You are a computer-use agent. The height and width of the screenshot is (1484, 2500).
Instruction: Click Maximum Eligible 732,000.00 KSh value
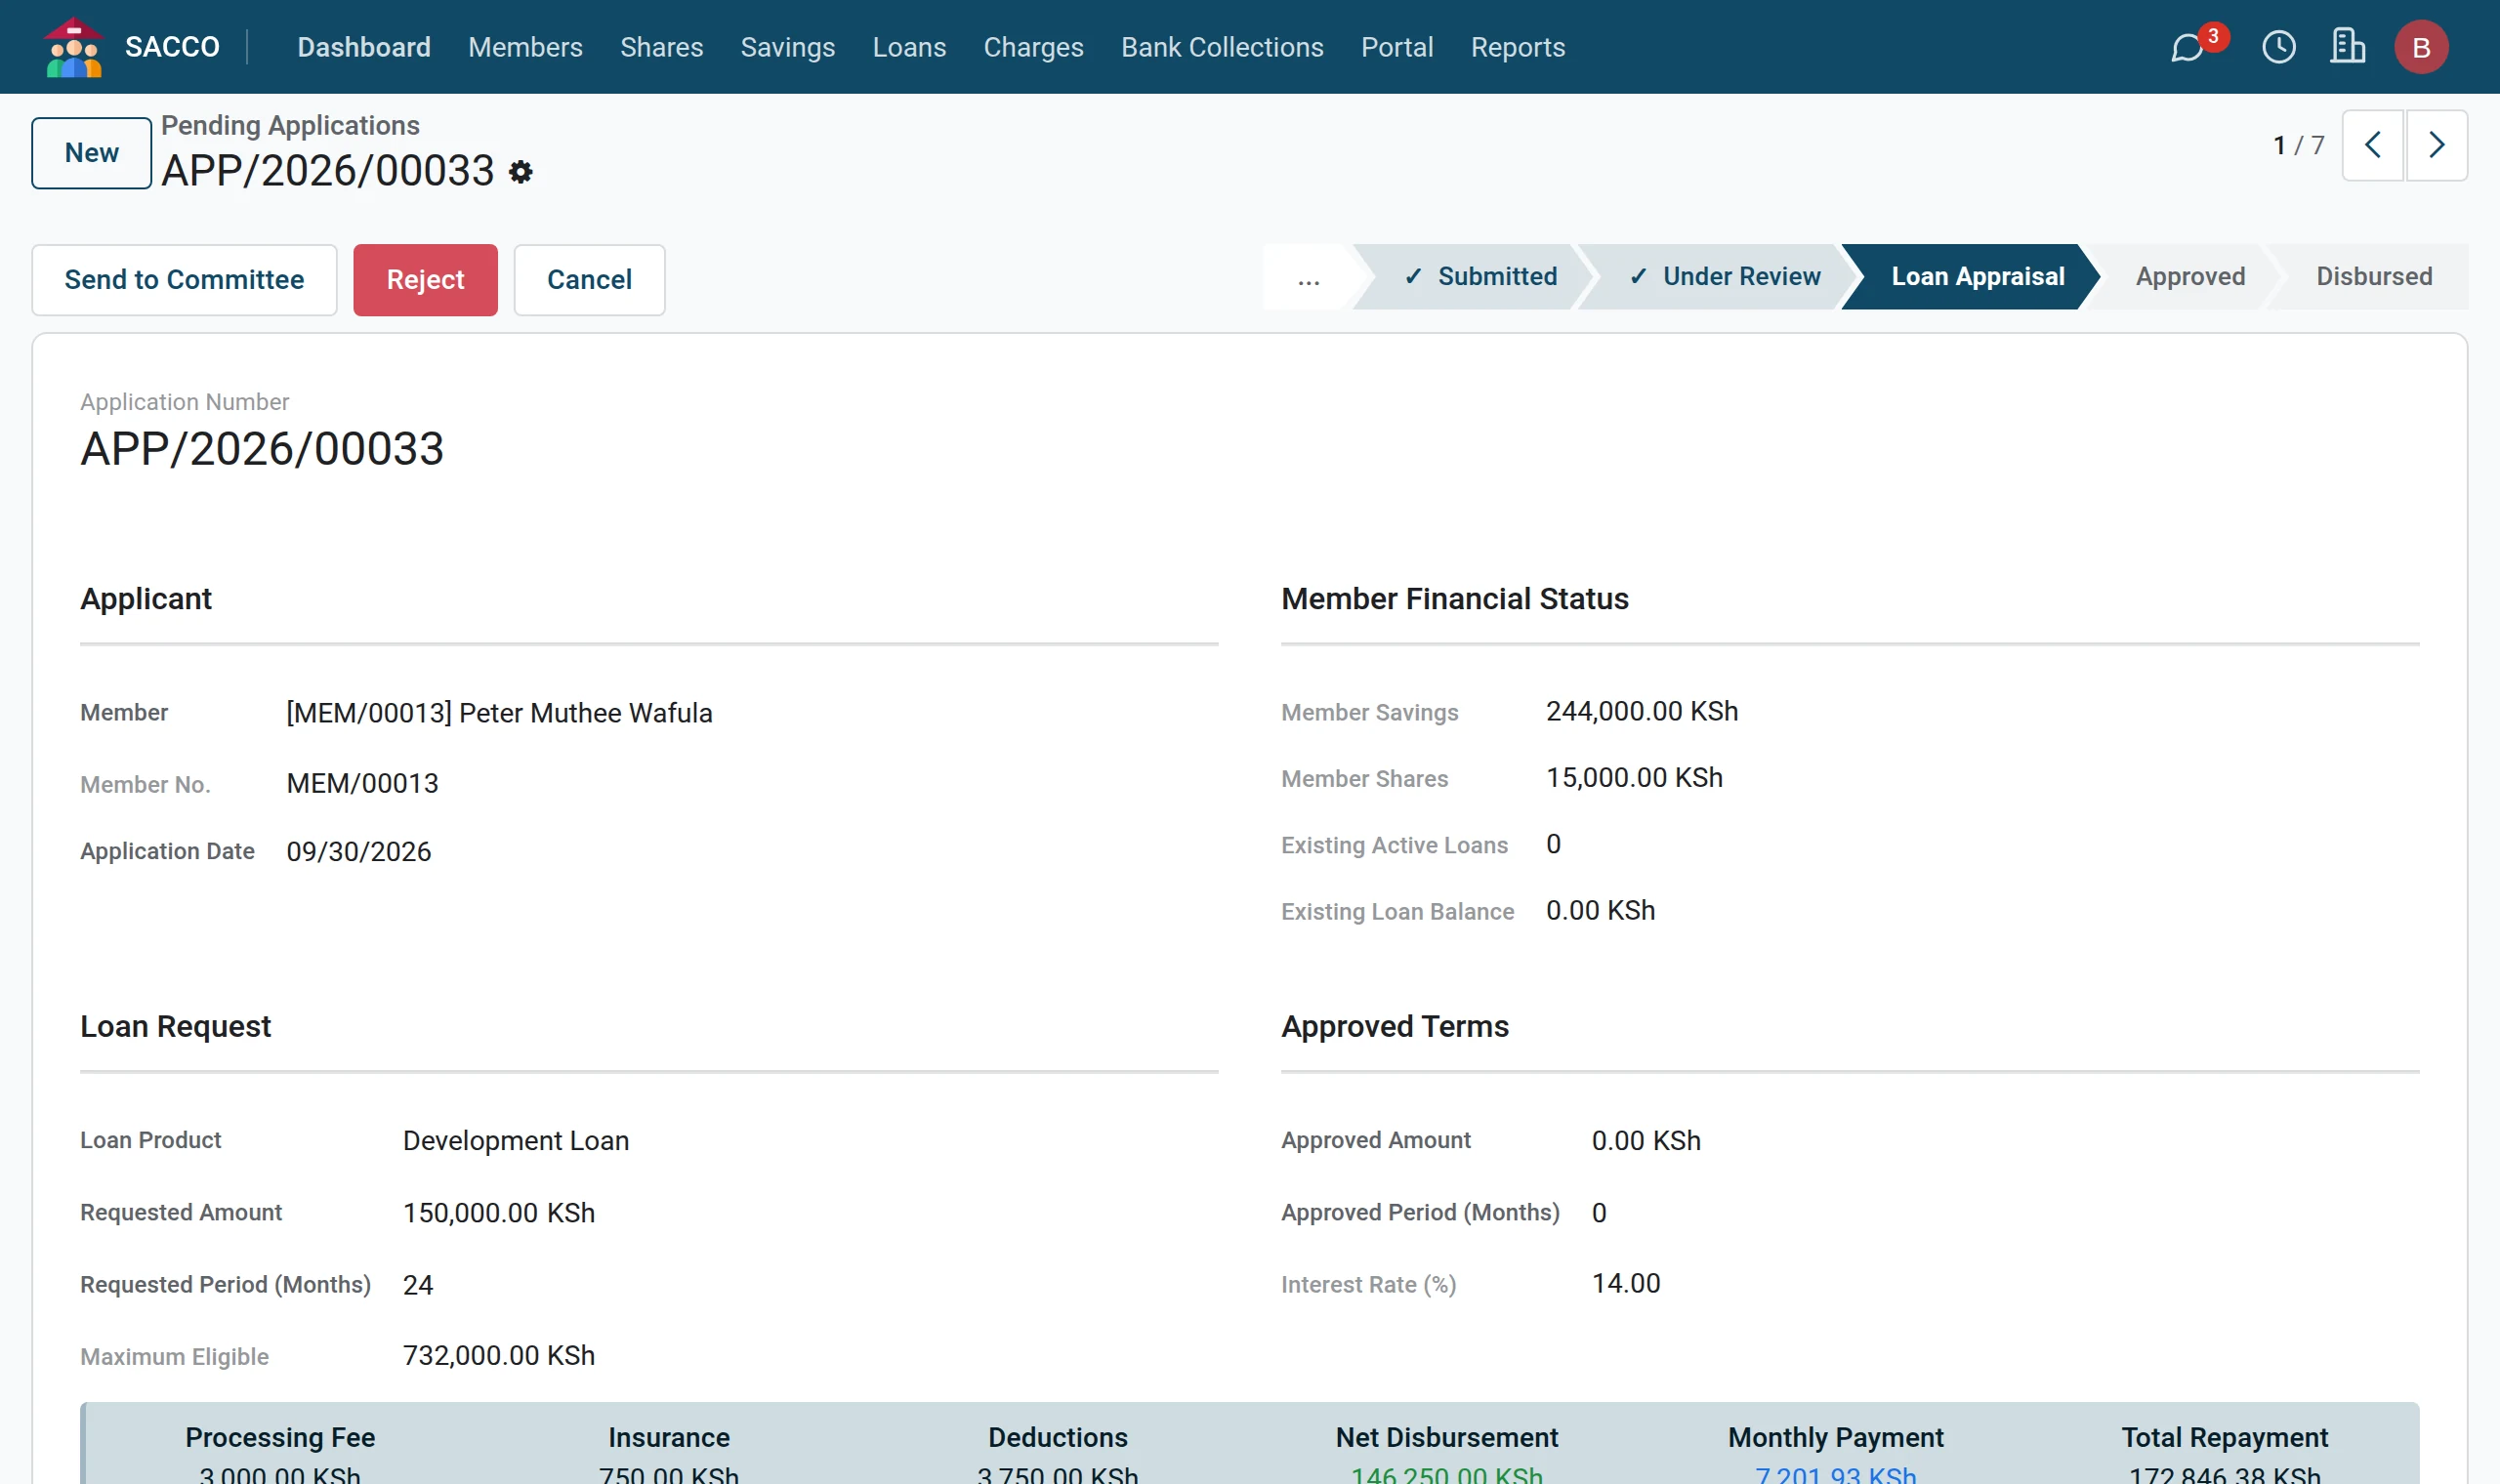499,1356
